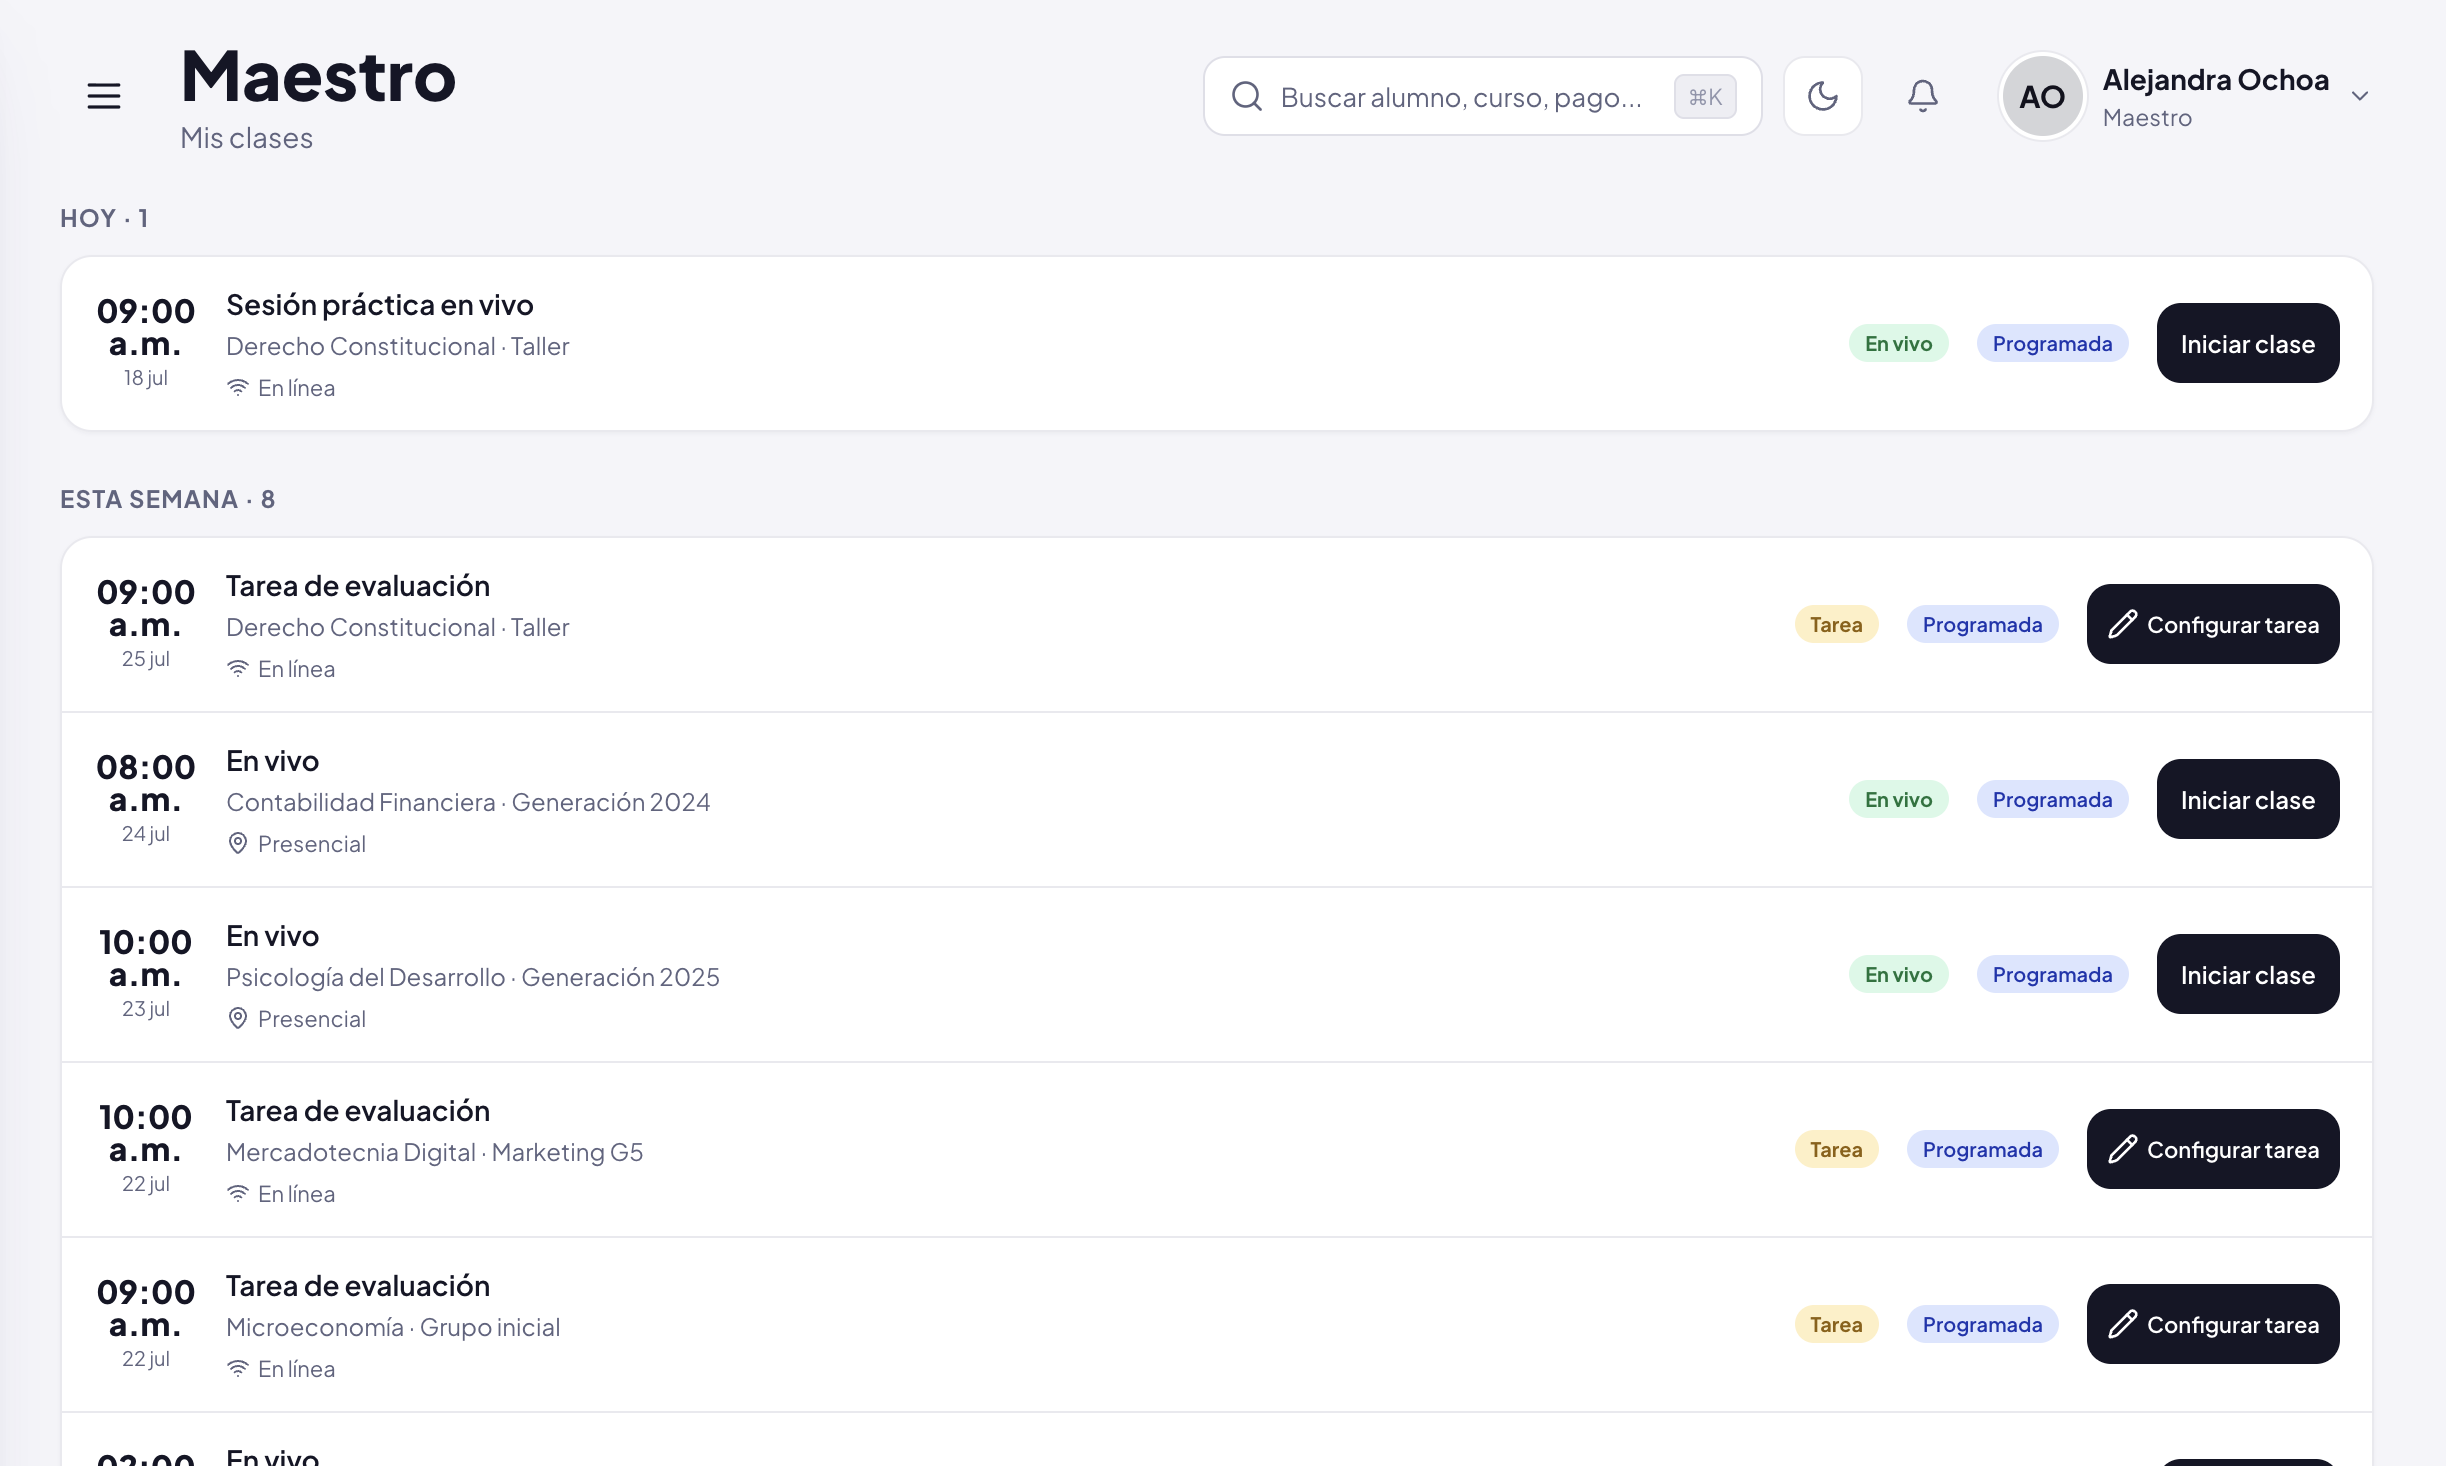
Task: Click the Maestro page heading
Action: pyautogui.click(x=318, y=77)
